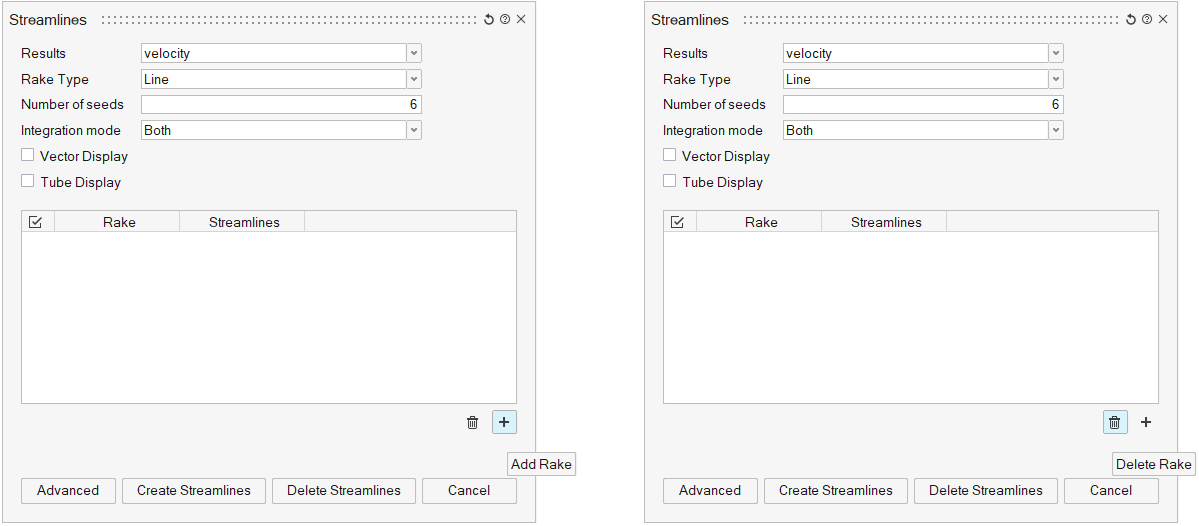Click the Add Rake plus icon in left panel

(x=504, y=423)
